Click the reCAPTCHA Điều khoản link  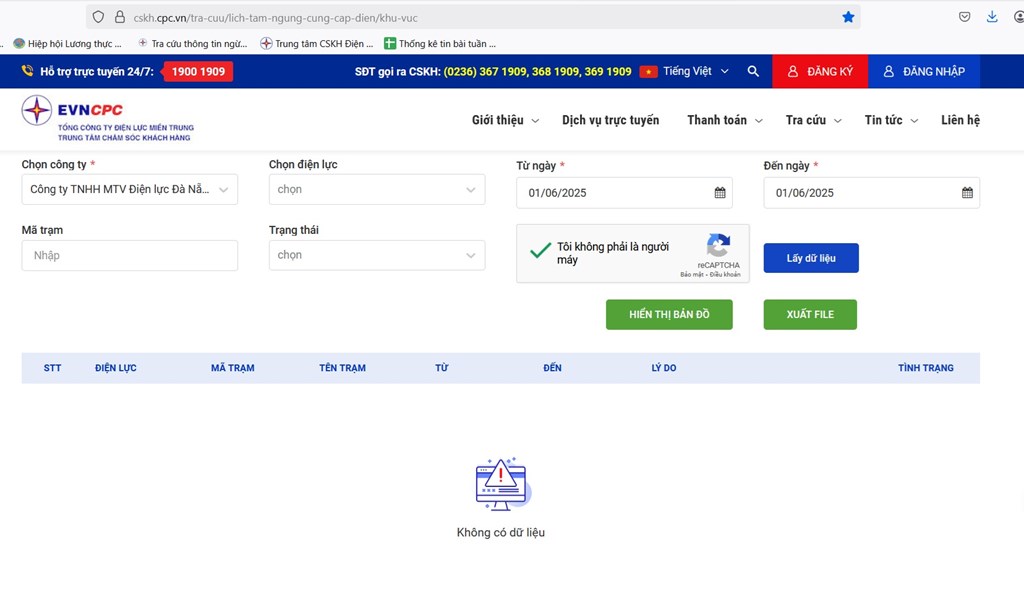point(725,275)
